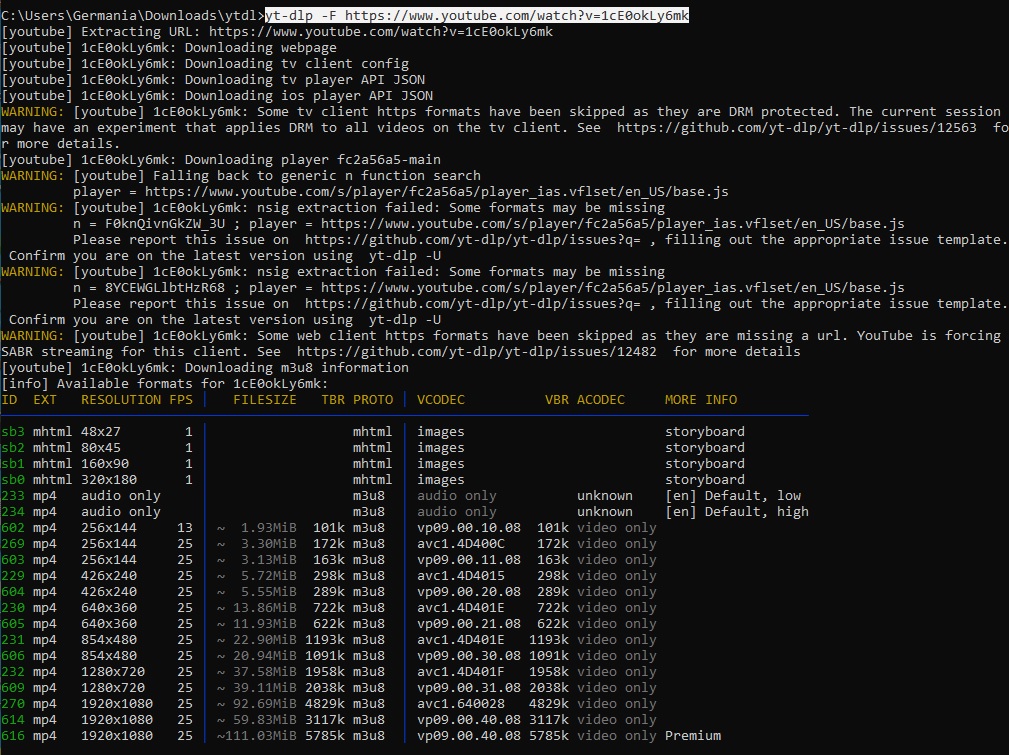Click the 'Downloading m3u8 information' line
The height and width of the screenshot is (755, 1009).
click(297, 368)
